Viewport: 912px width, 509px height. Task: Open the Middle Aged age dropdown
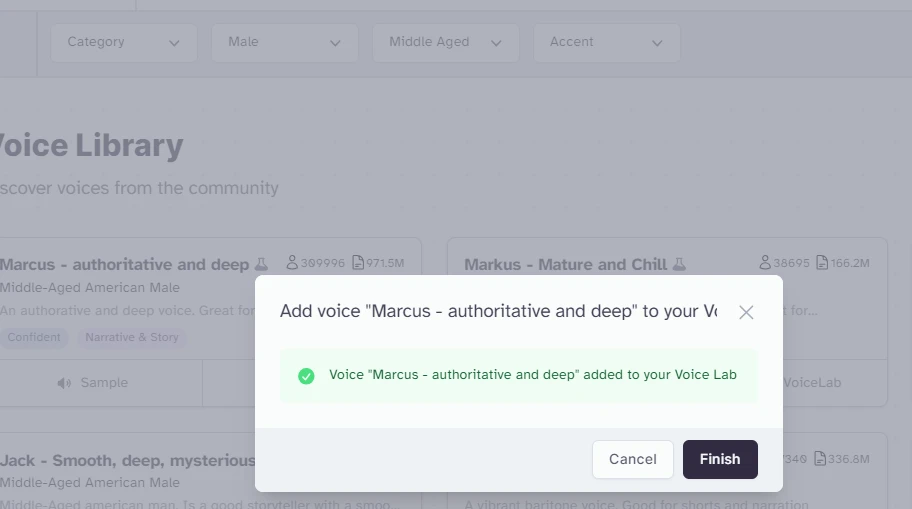[x=446, y=42]
